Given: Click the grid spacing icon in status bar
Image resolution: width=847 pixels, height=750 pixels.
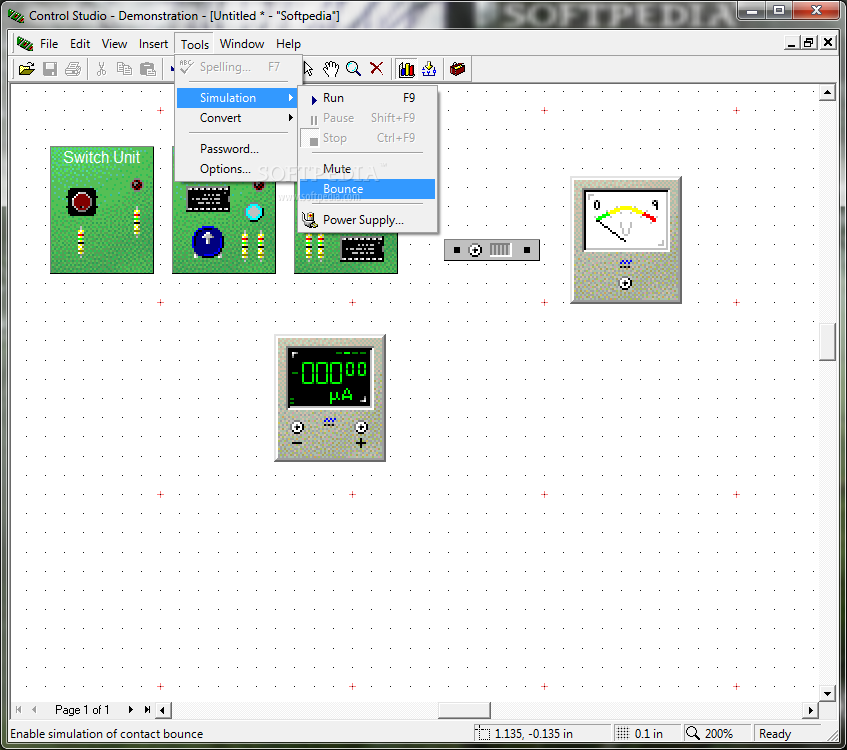Looking at the screenshot, I should click(x=623, y=733).
